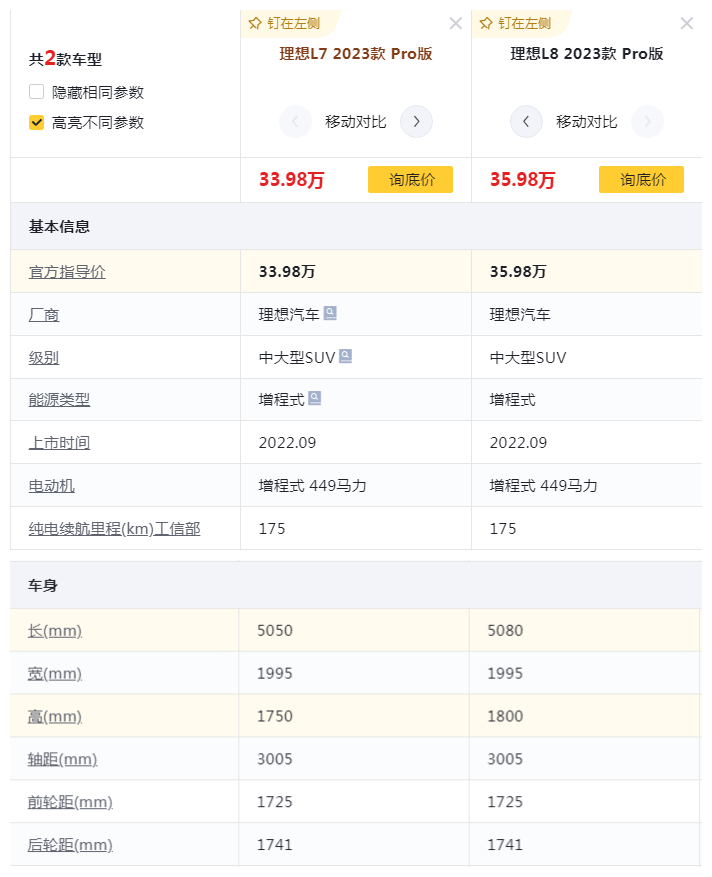Open 理想L8 2023款 Pro版 title link

587,54
